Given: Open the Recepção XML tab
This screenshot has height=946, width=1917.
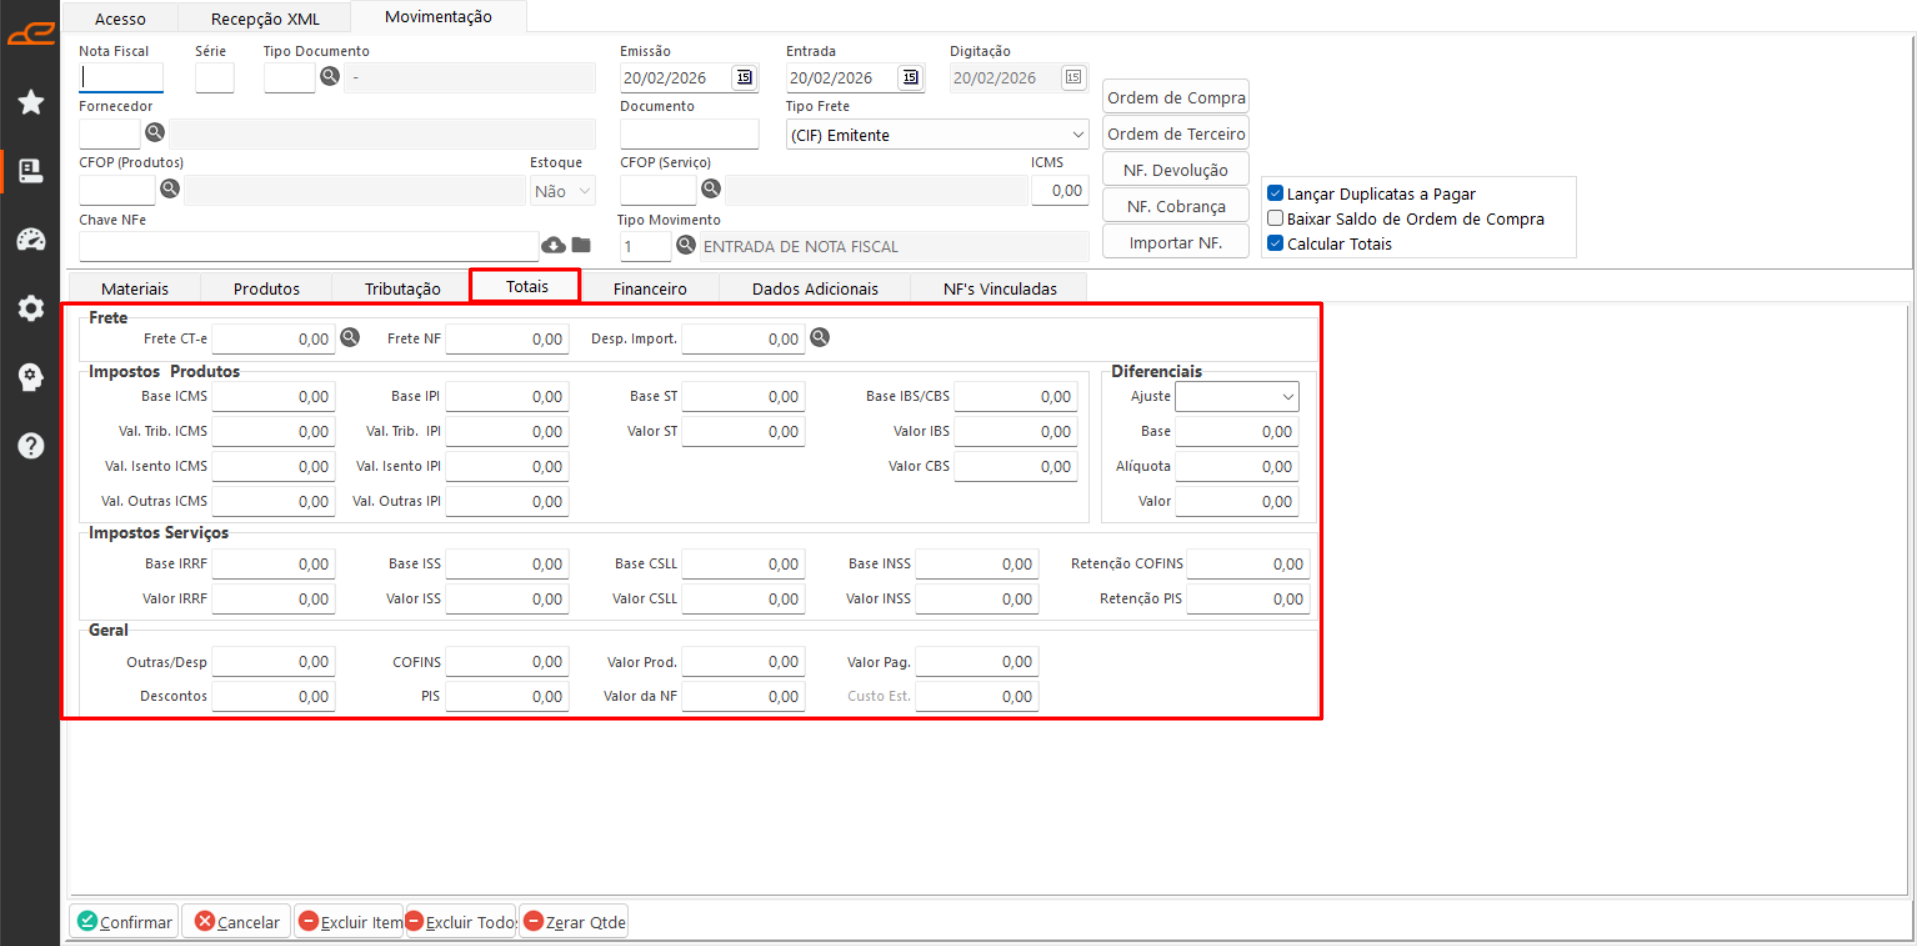Looking at the screenshot, I should [265, 19].
